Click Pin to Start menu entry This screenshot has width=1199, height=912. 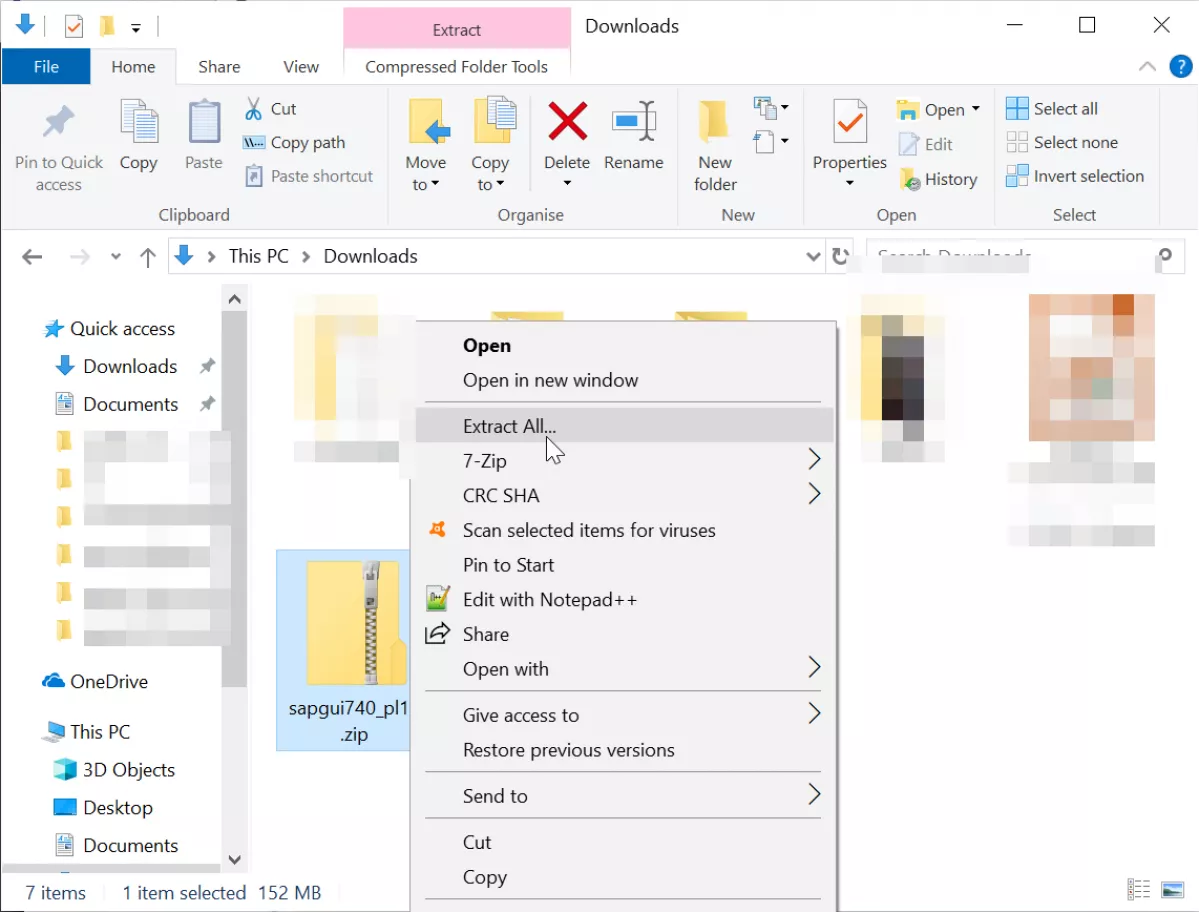(625, 565)
